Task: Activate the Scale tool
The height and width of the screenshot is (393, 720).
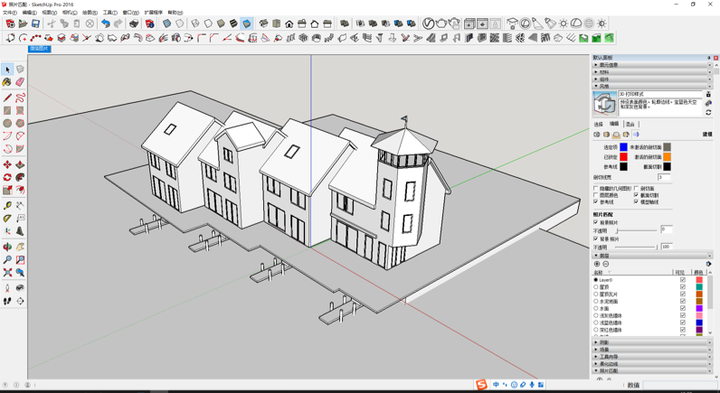Action: point(7,190)
